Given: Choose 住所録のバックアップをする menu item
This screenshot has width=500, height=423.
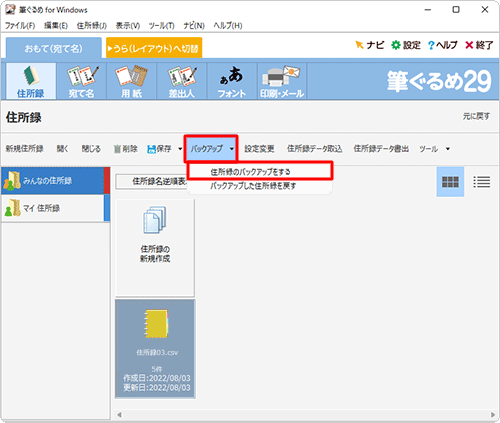Looking at the screenshot, I should (260, 171).
